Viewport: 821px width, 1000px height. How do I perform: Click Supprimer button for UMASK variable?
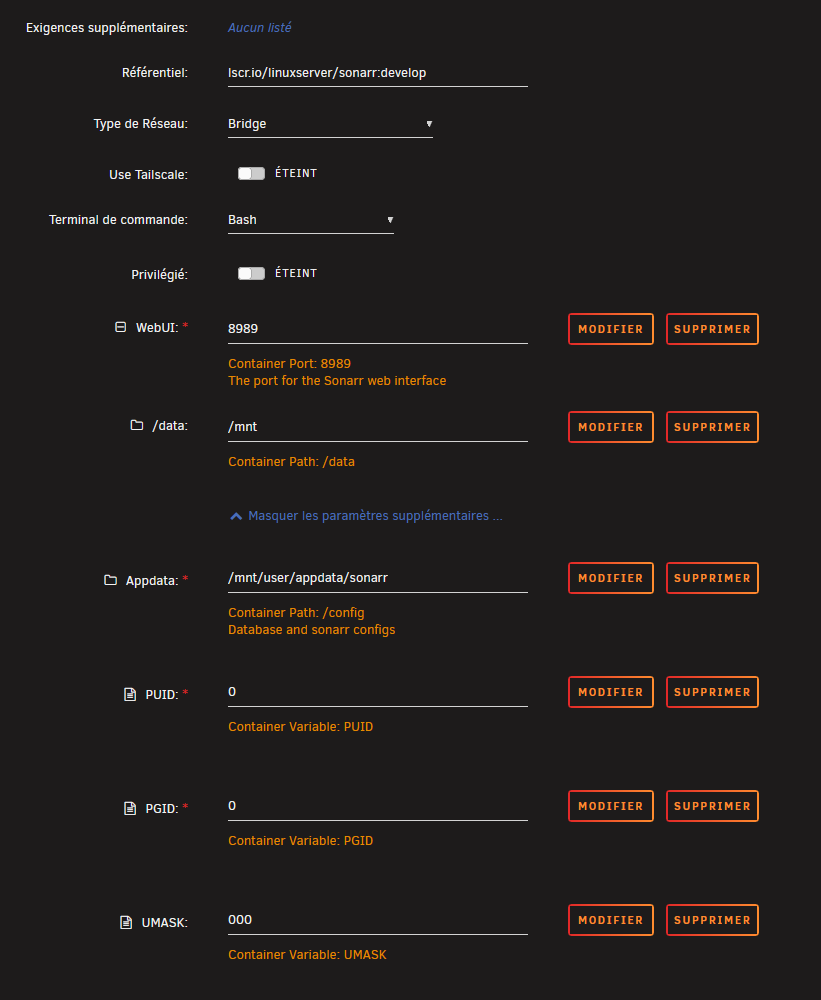point(712,920)
